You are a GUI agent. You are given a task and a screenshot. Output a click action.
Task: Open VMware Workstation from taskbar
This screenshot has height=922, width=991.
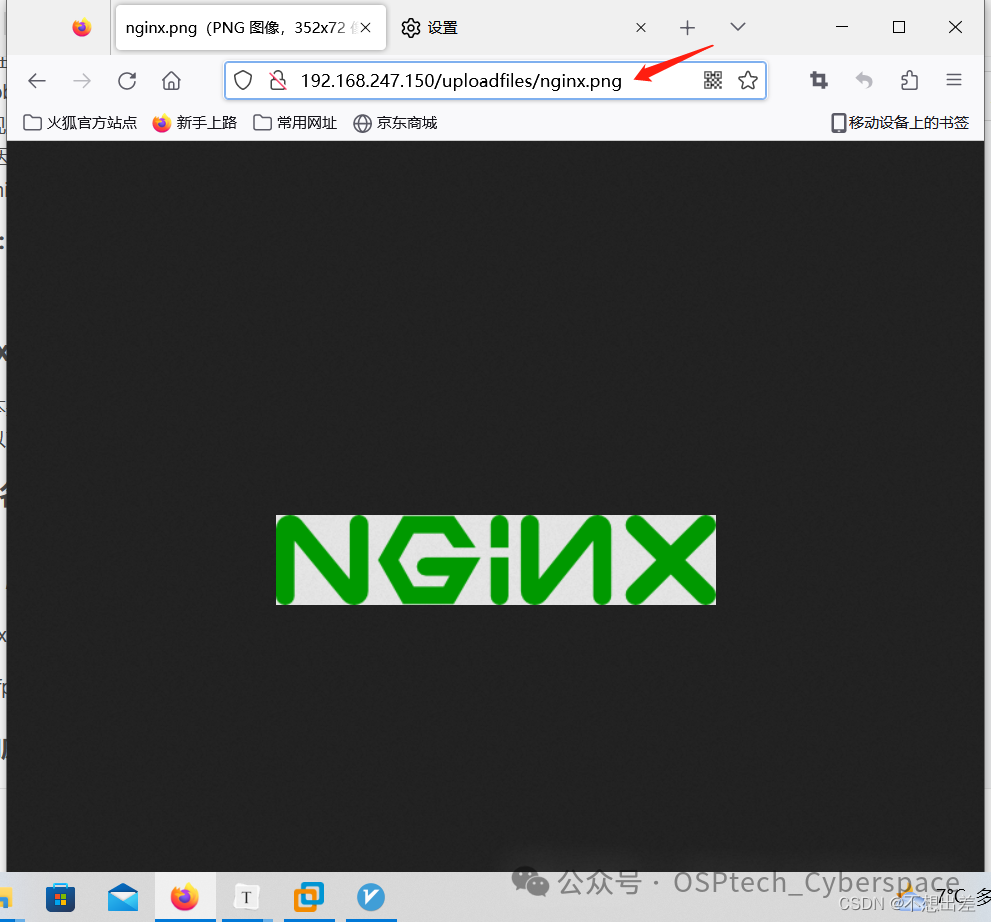coord(308,897)
